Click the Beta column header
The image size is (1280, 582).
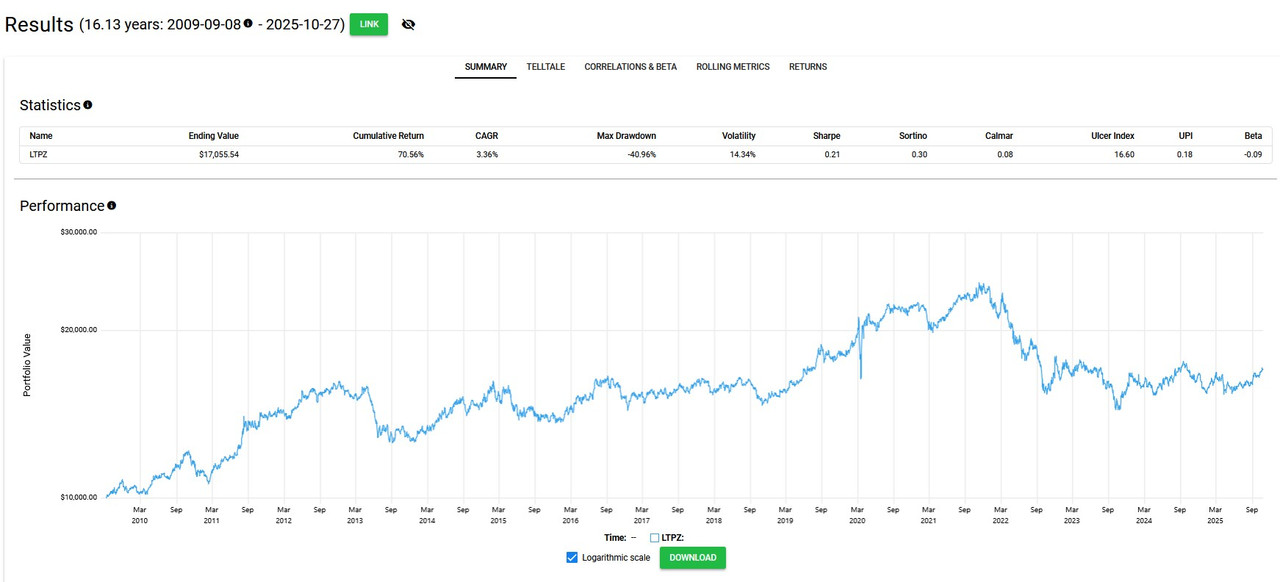pyautogui.click(x=1253, y=136)
